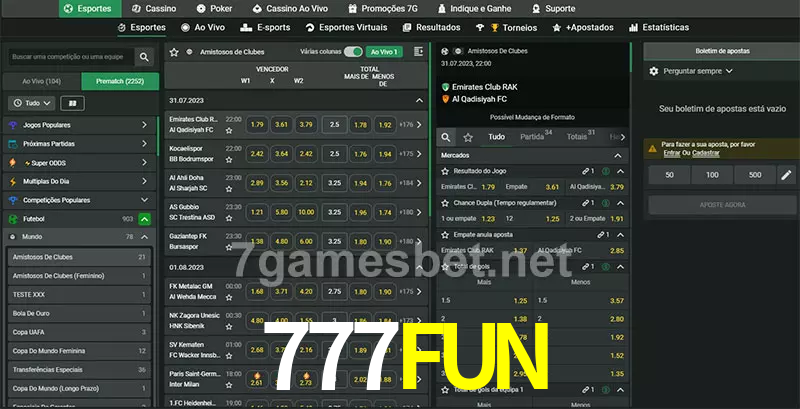
Task: Click the competition search input field
Action: 70,57
